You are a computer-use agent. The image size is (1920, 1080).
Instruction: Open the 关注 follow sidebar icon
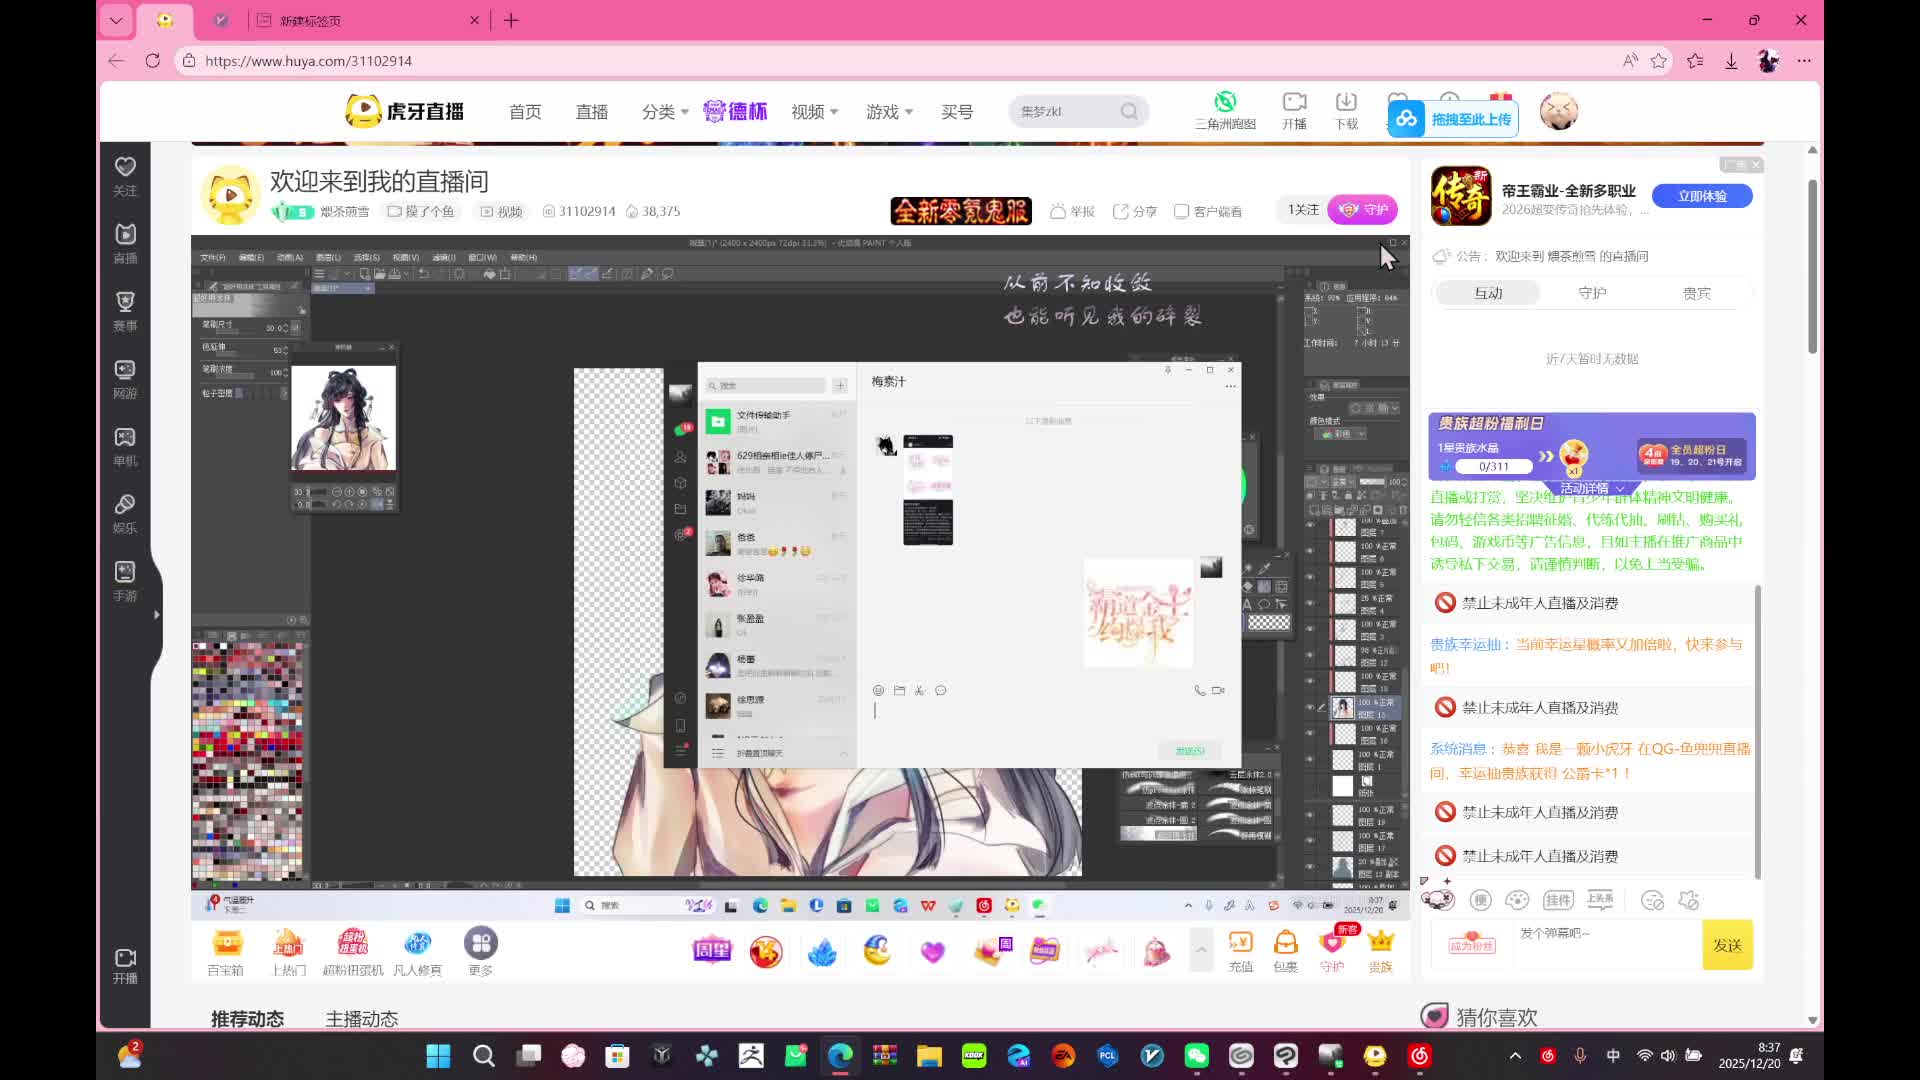(125, 168)
